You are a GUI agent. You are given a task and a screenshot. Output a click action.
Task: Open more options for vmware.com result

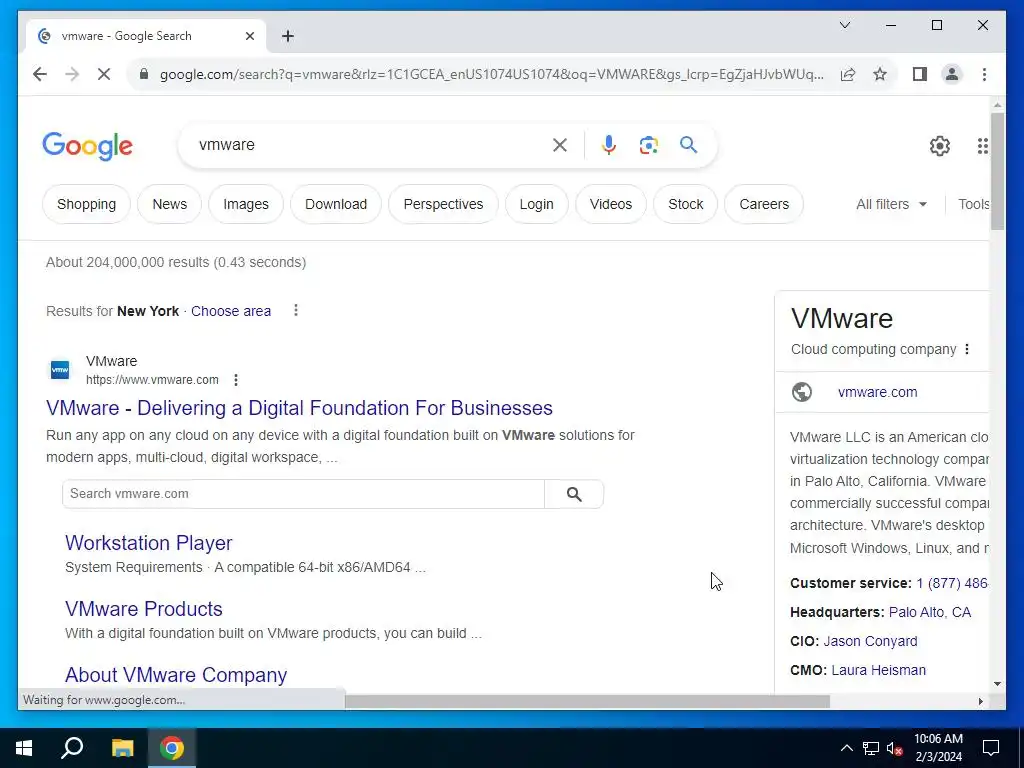tap(236, 380)
